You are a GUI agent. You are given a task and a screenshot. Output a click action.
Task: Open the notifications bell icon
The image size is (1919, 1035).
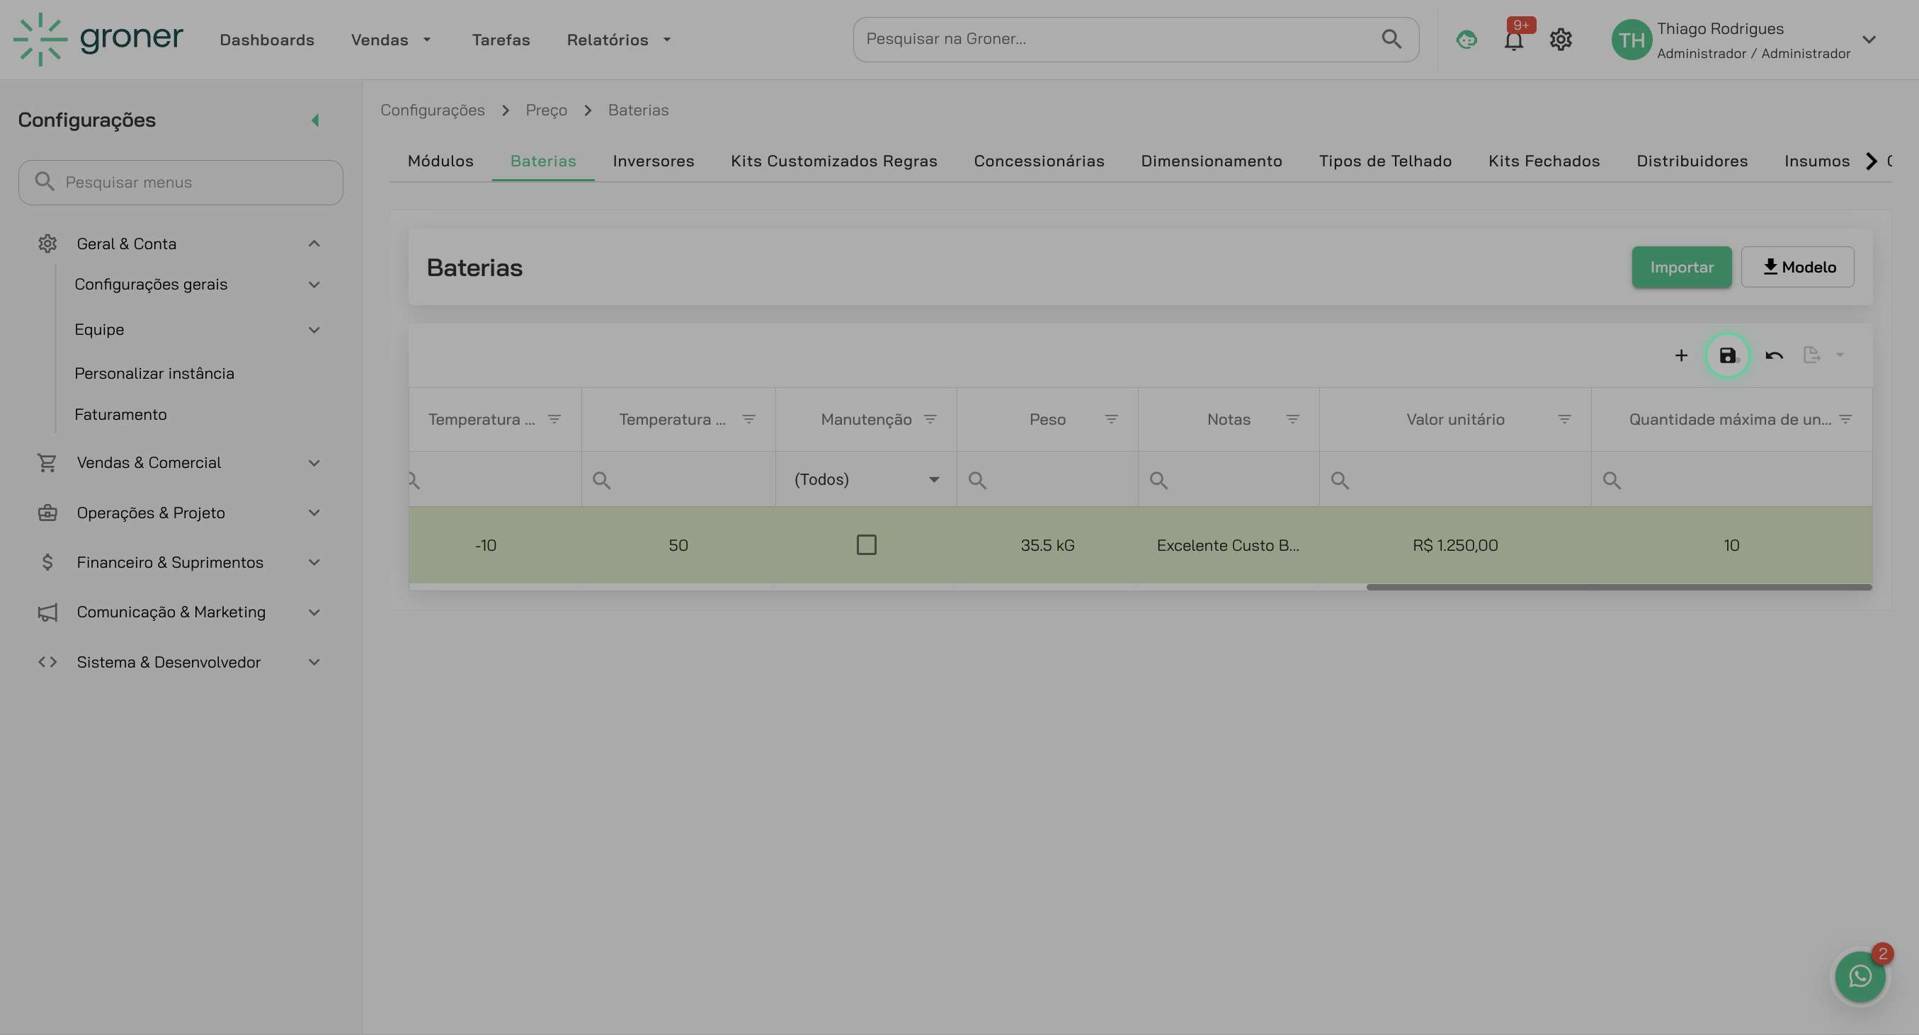coord(1513,40)
